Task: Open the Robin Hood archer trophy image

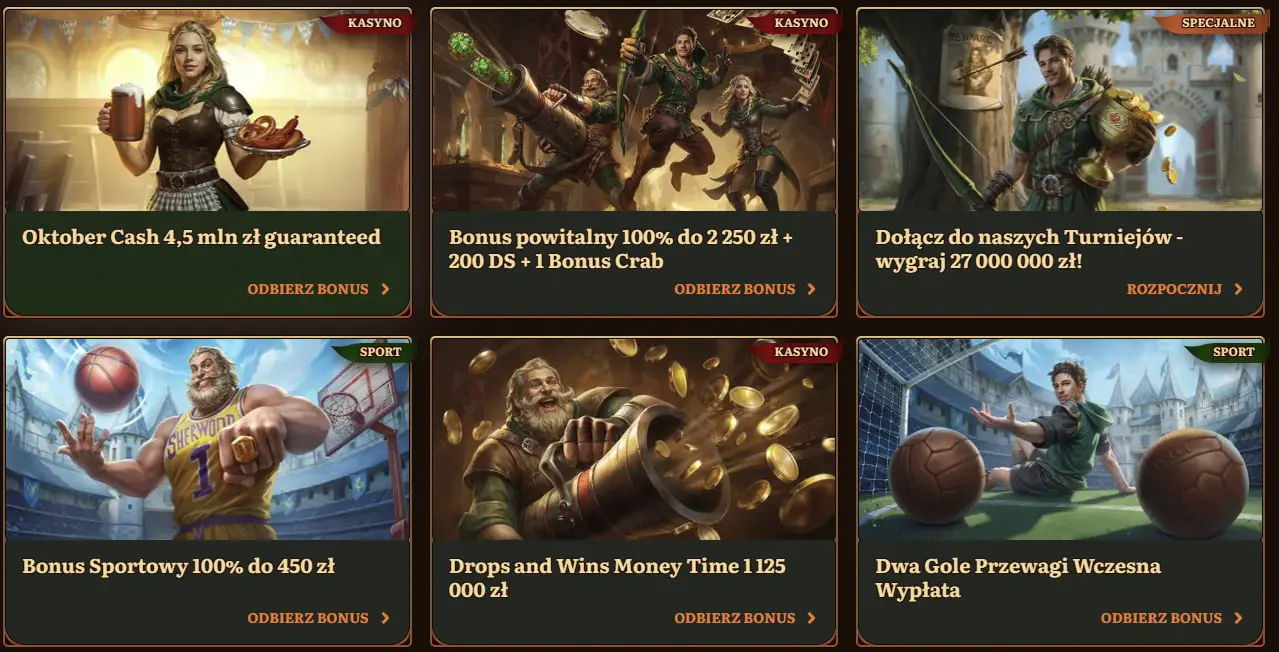Action: click(x=1060, y=111)
